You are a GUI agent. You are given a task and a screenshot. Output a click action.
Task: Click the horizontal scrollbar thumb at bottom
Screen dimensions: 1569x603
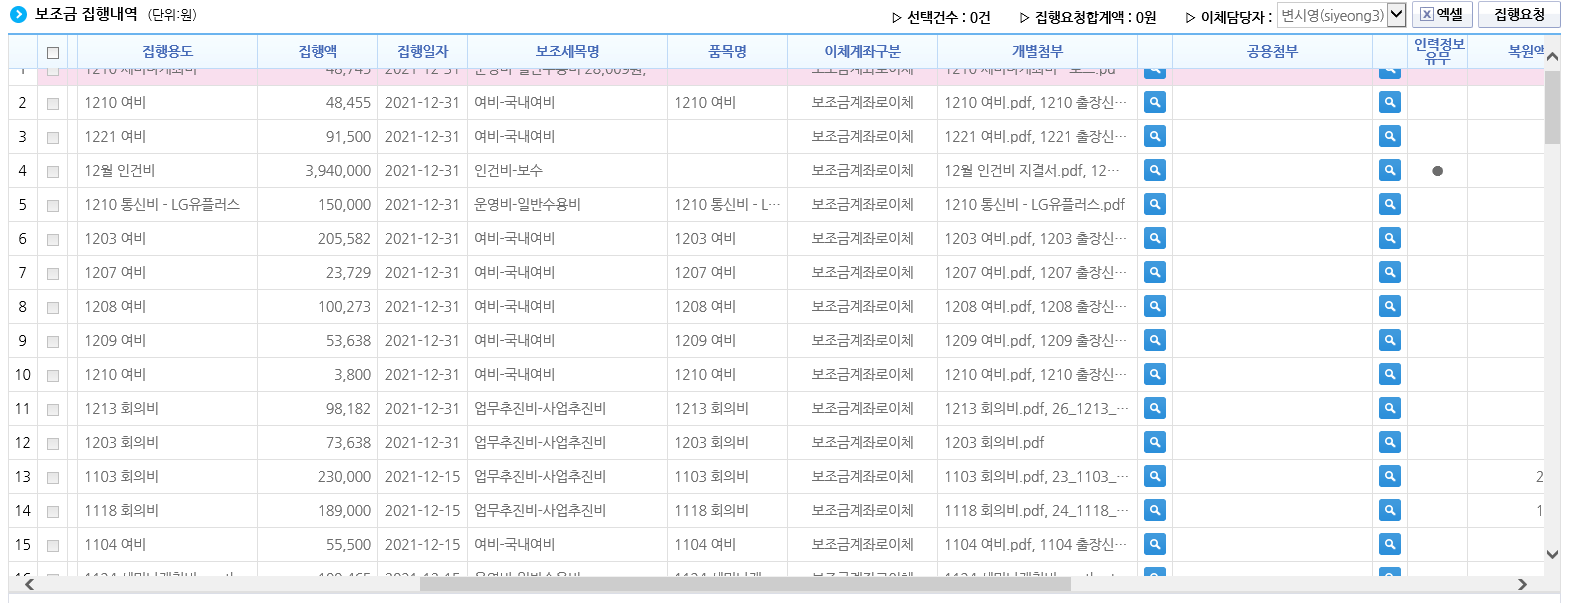(745, 584)
